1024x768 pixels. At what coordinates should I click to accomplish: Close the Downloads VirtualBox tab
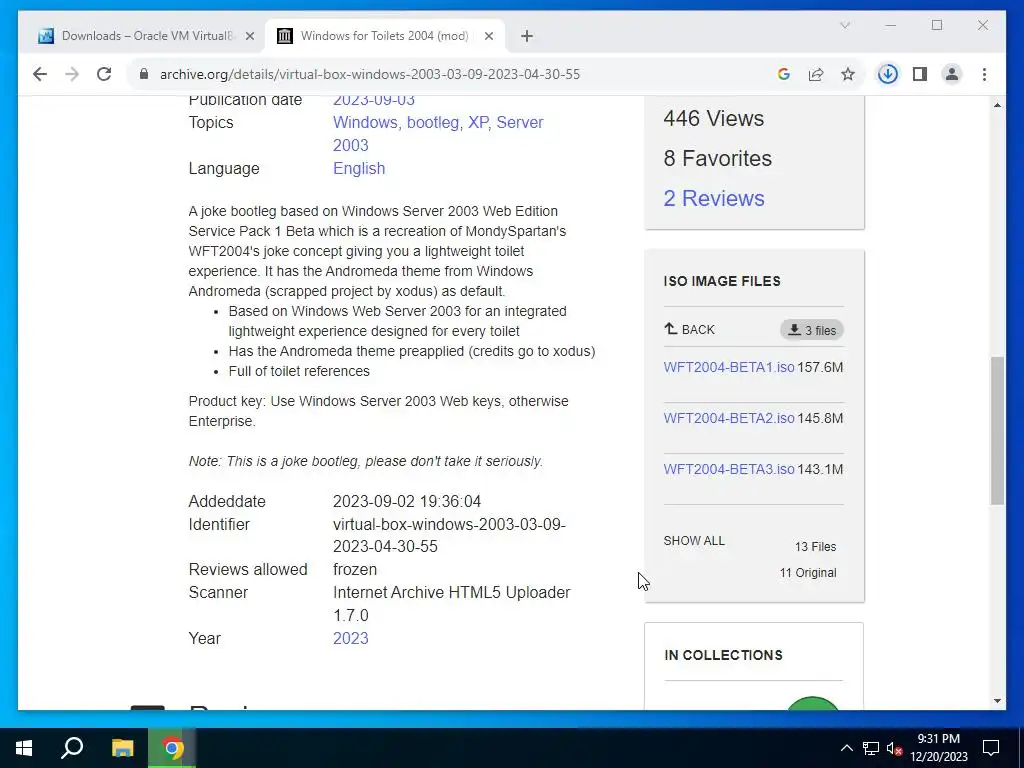249,37
